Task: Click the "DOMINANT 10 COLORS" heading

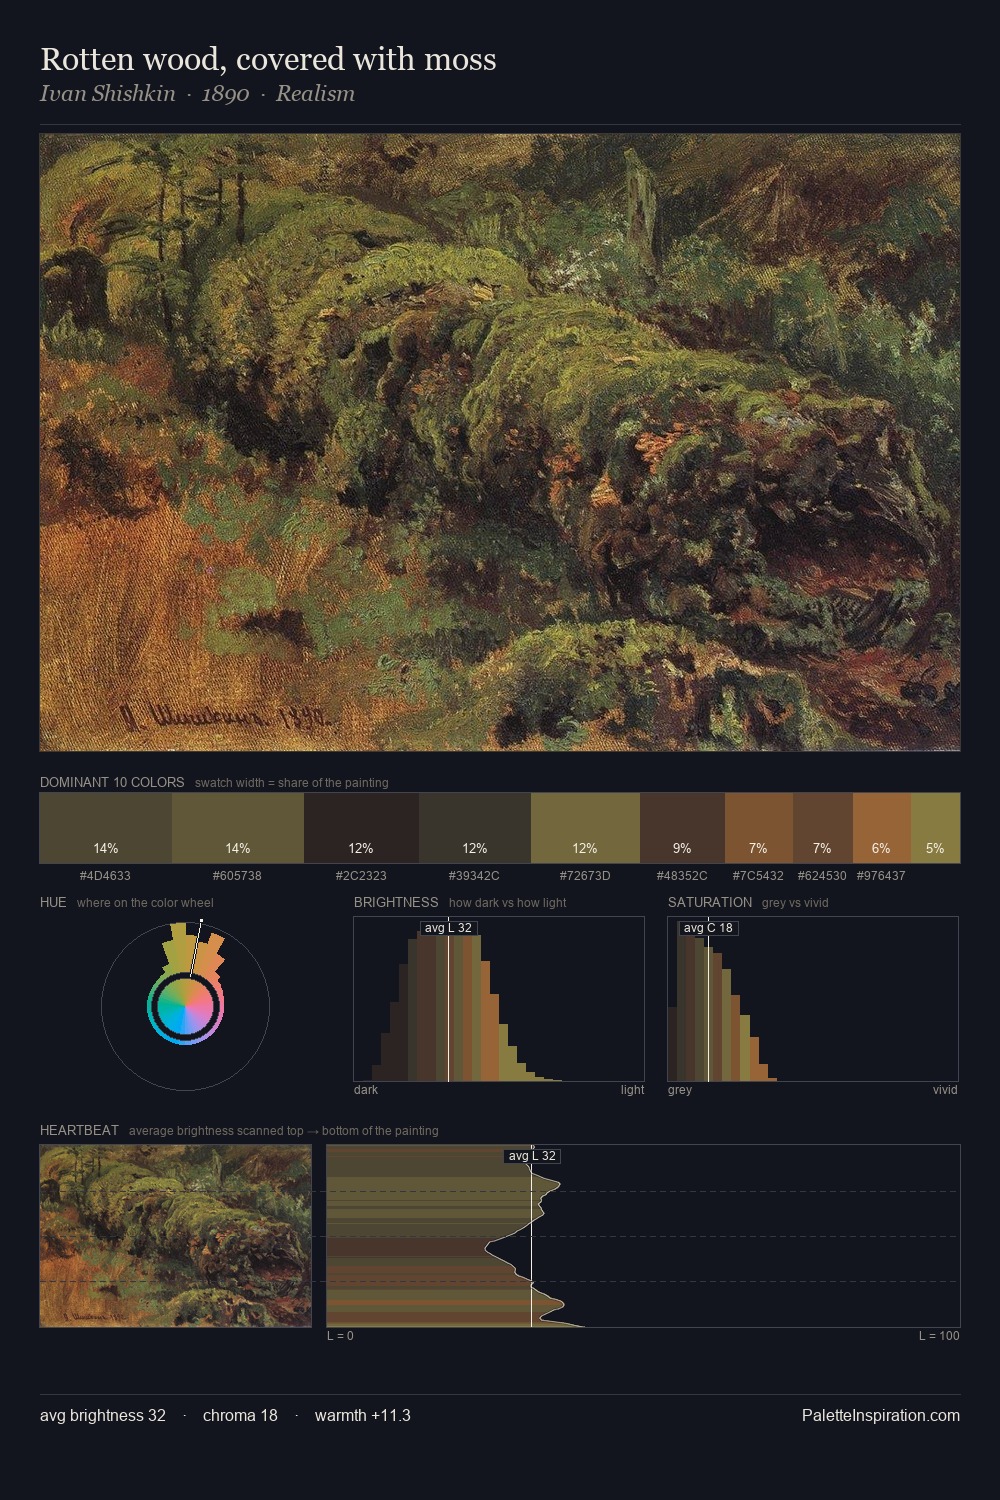Action: pos(112,782)
